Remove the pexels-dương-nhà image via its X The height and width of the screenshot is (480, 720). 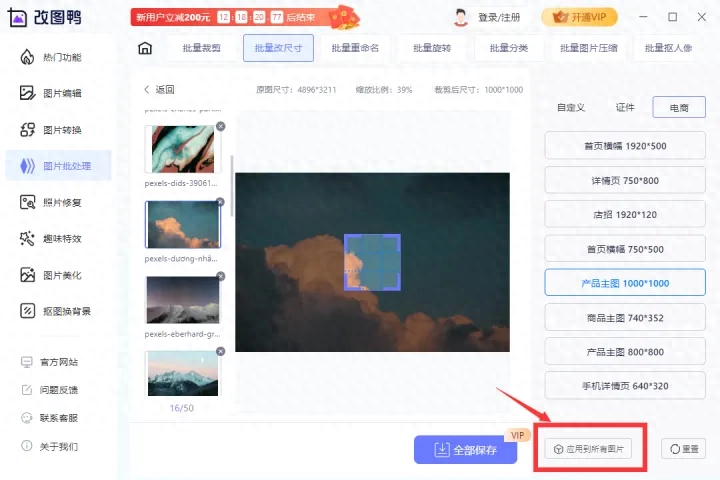(220, 202)
